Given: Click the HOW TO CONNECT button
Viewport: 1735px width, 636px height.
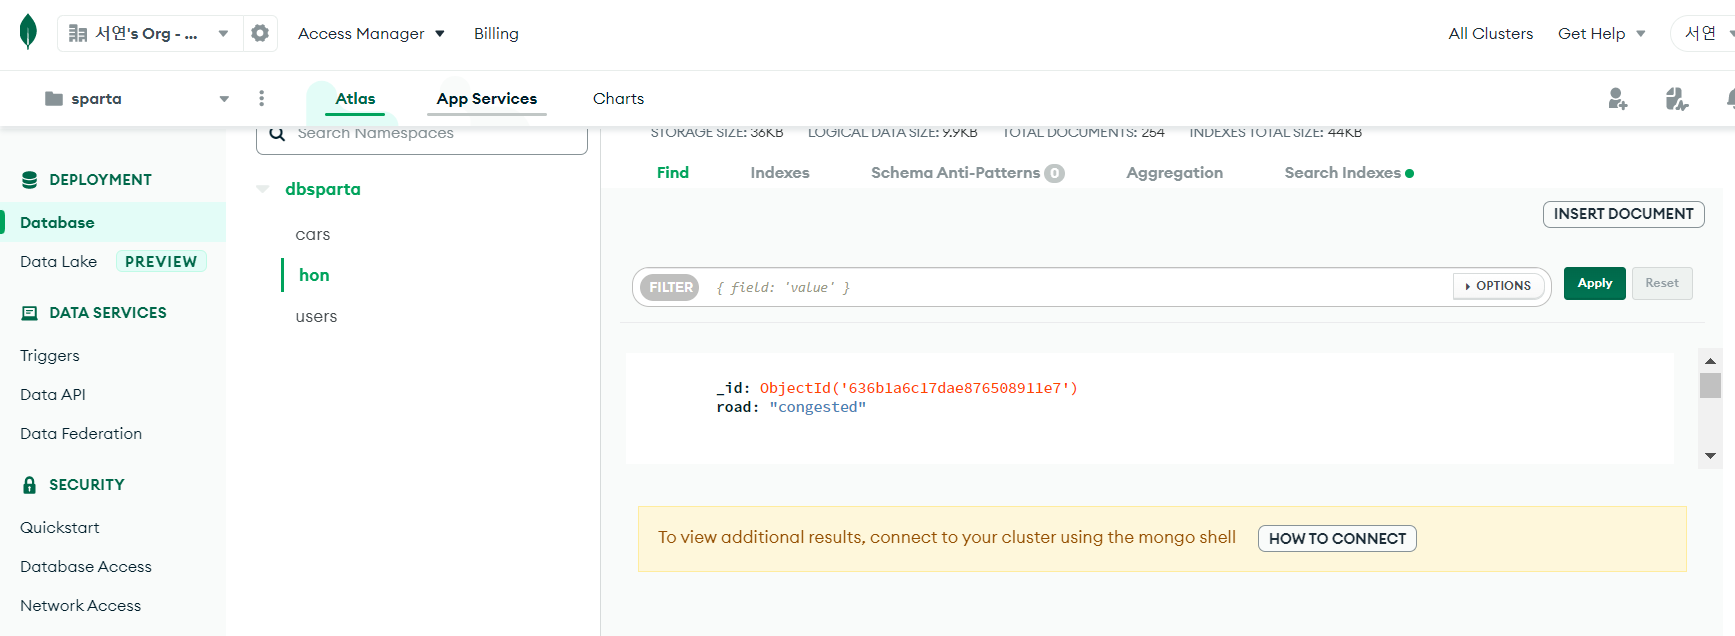Looking at the screenshot, I should pyautogui.click(x=1337, y=538).
